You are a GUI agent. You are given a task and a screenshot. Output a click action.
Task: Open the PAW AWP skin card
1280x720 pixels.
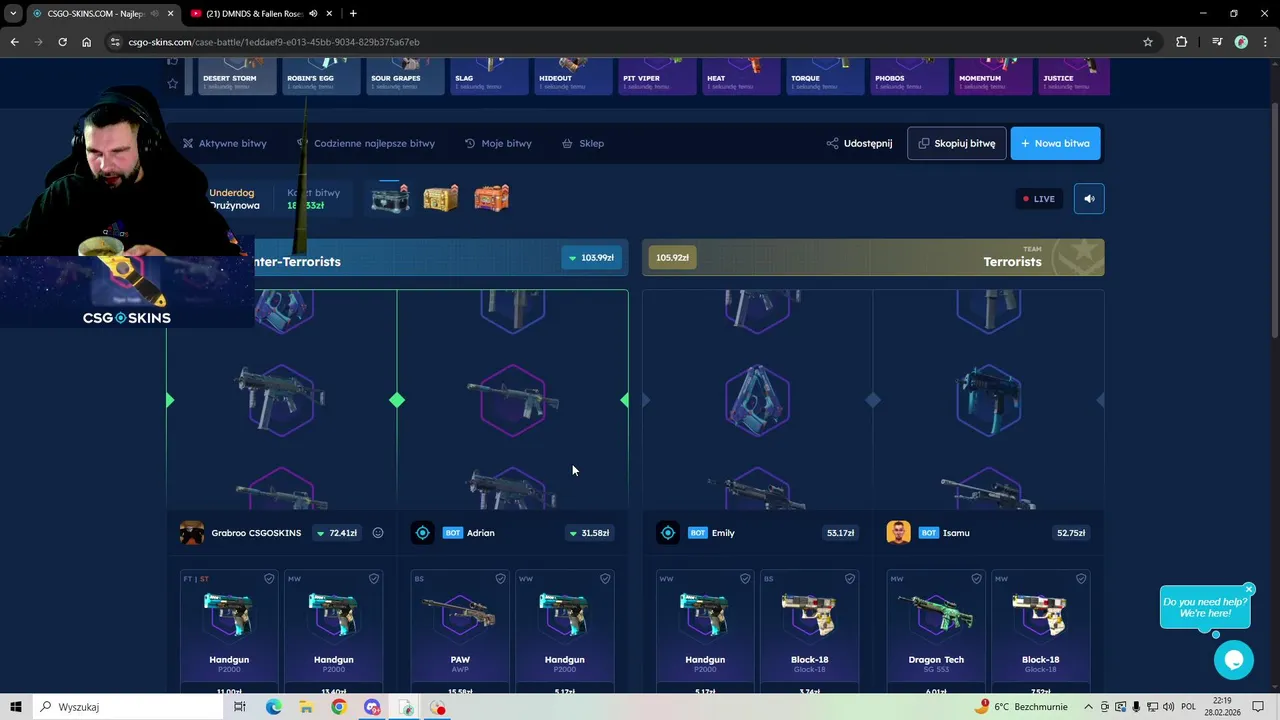pos(460,630)
